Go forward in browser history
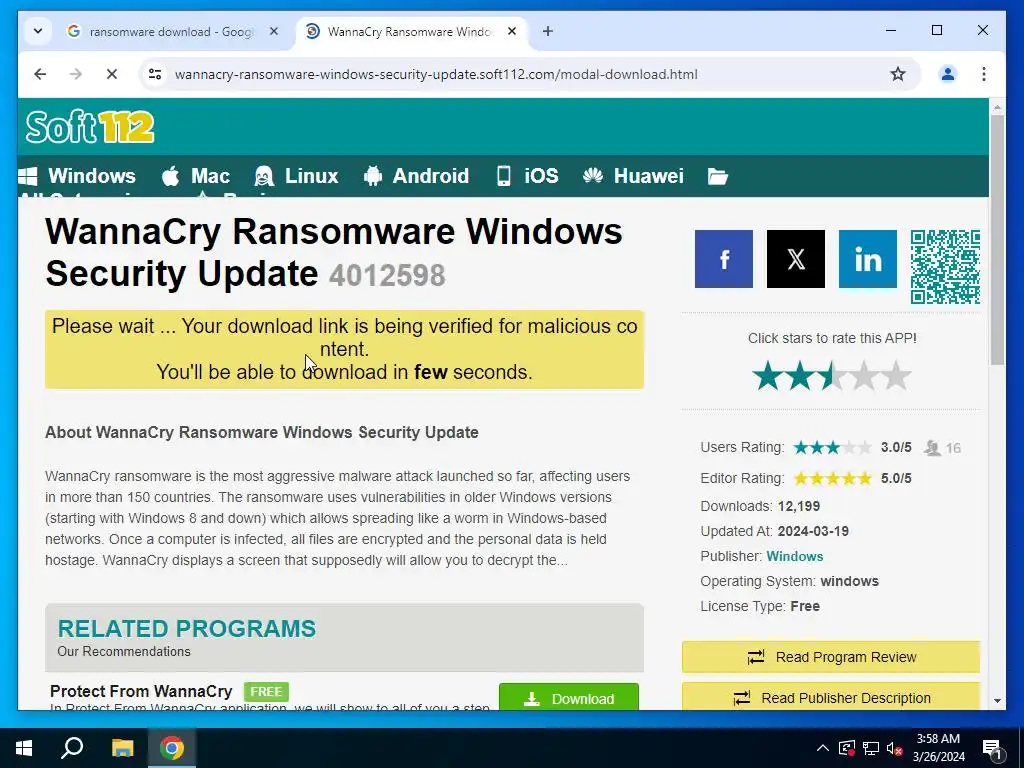This screenshot has height=768, width=1024. tap(76, 74)
